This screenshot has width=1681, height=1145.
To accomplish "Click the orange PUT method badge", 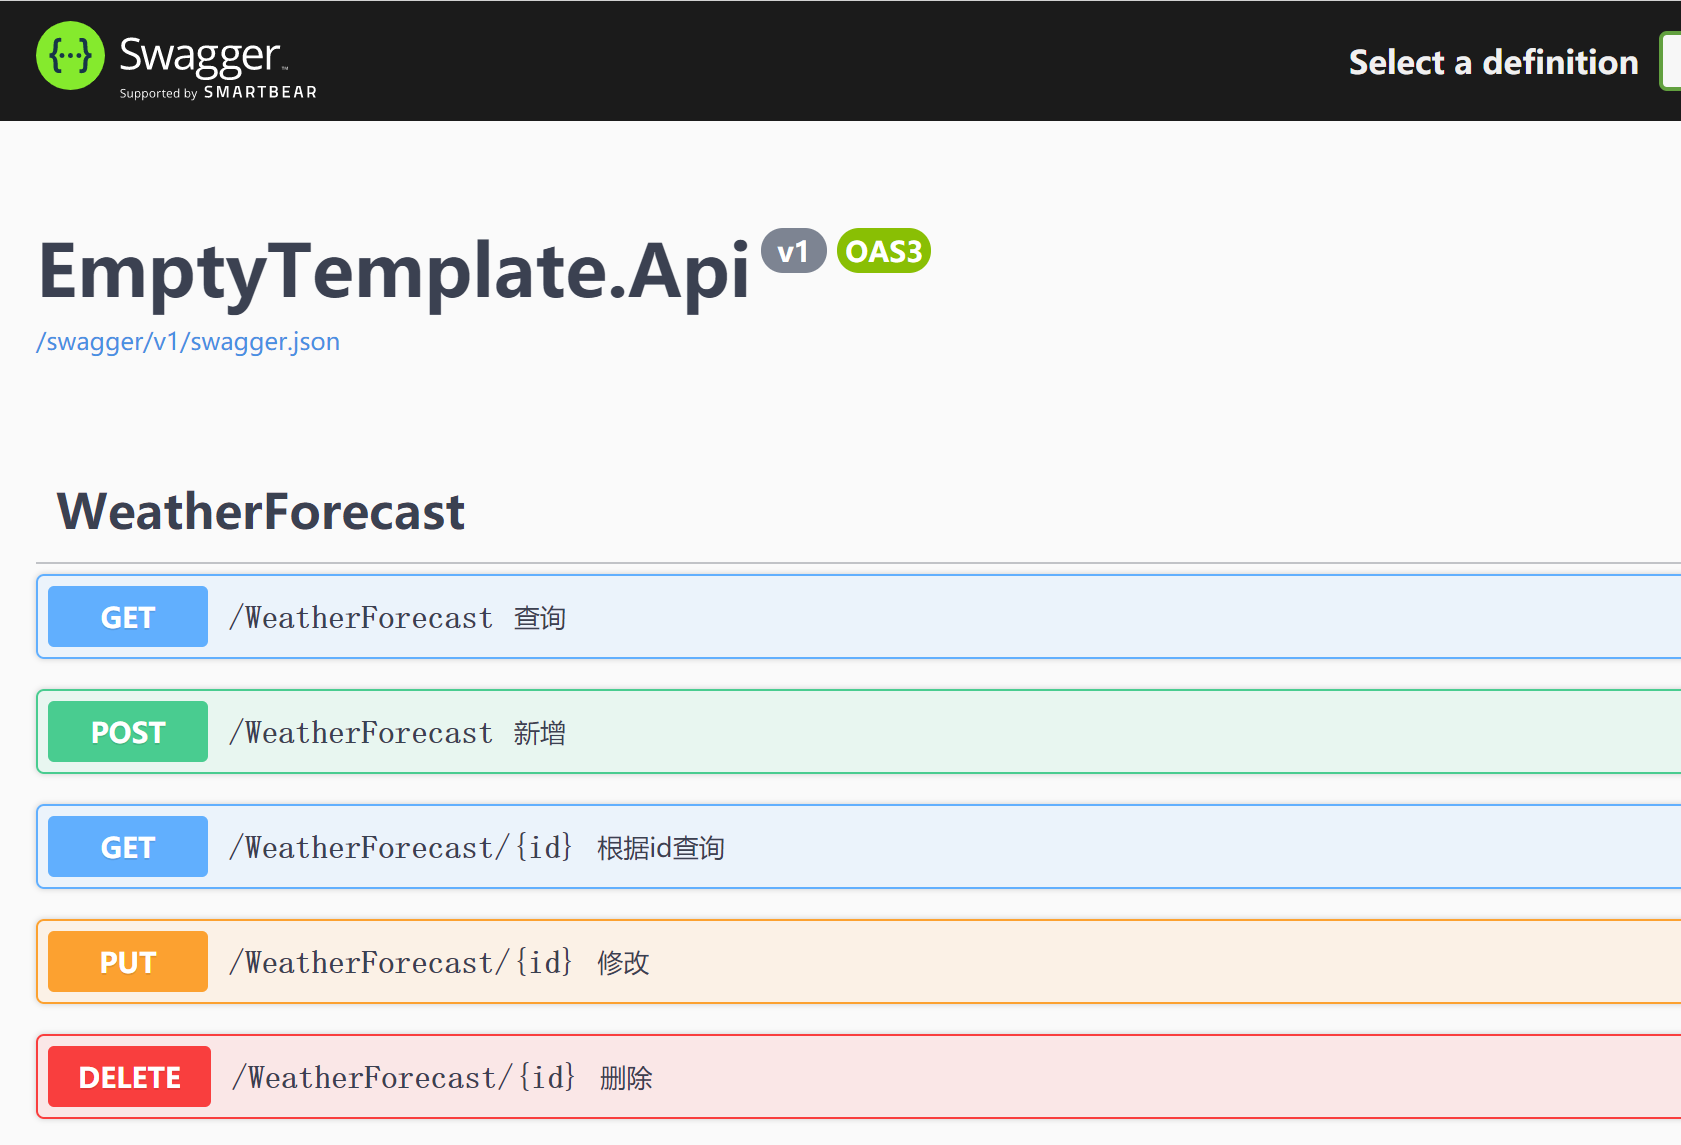I will coord(128,962).
